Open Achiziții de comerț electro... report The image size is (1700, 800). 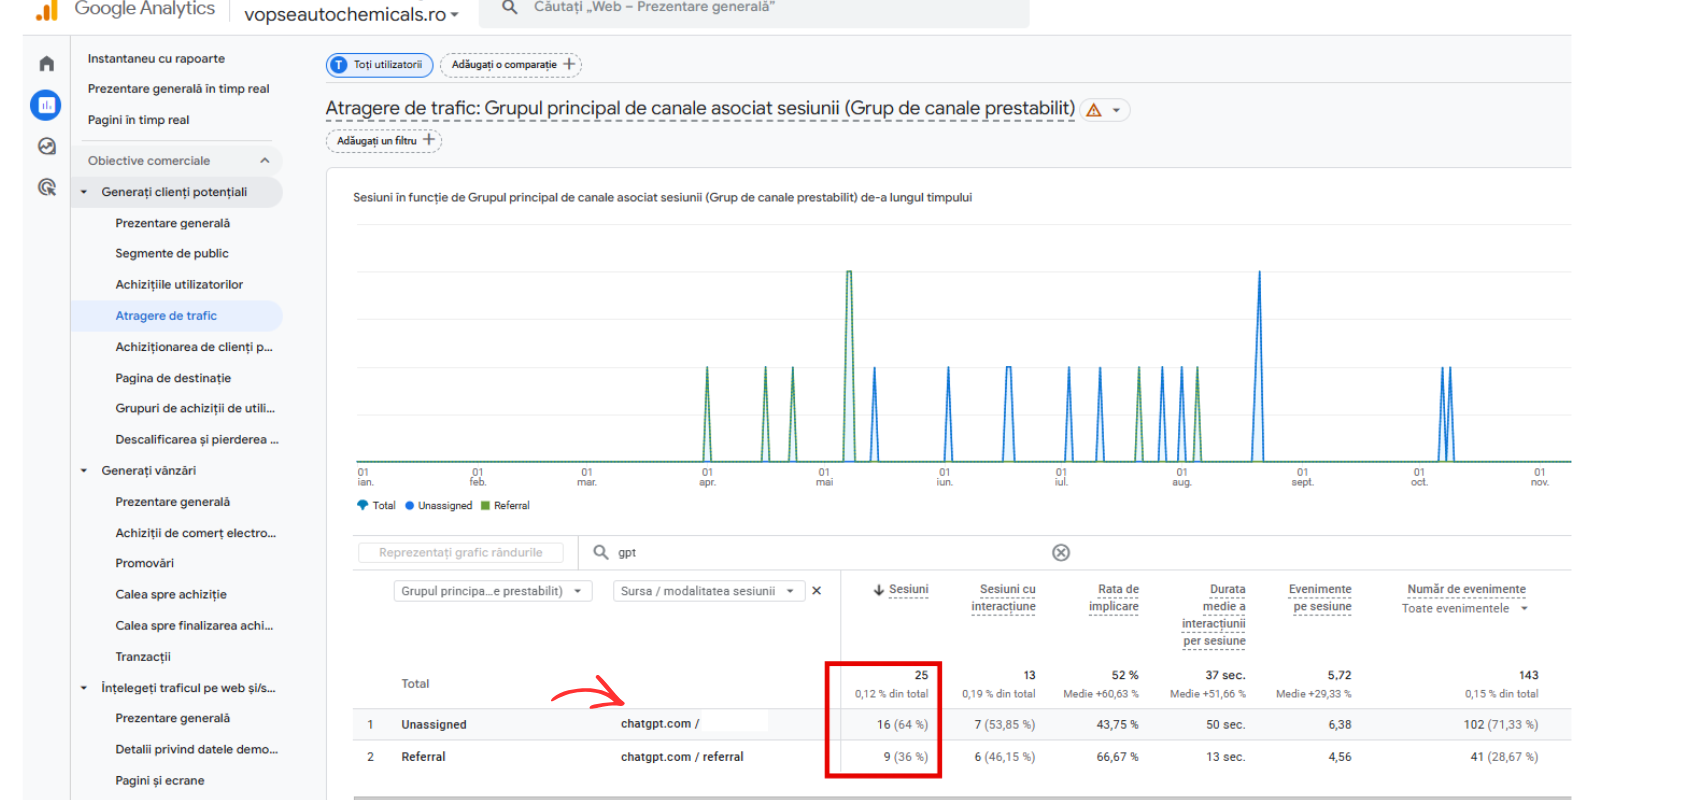tap(196, 533)
